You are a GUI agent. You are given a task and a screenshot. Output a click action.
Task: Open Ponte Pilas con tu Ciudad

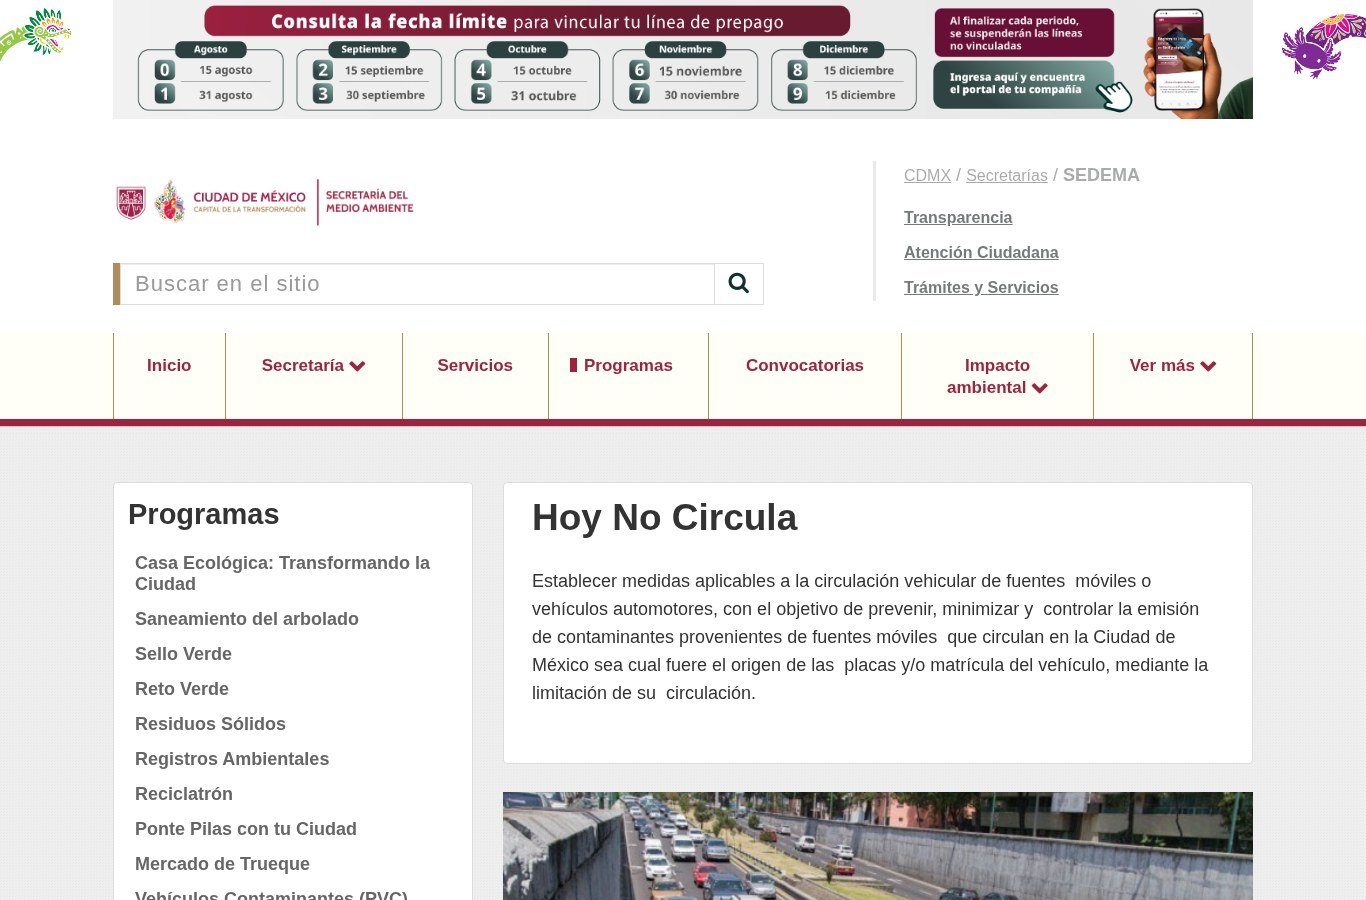[246, 829]
